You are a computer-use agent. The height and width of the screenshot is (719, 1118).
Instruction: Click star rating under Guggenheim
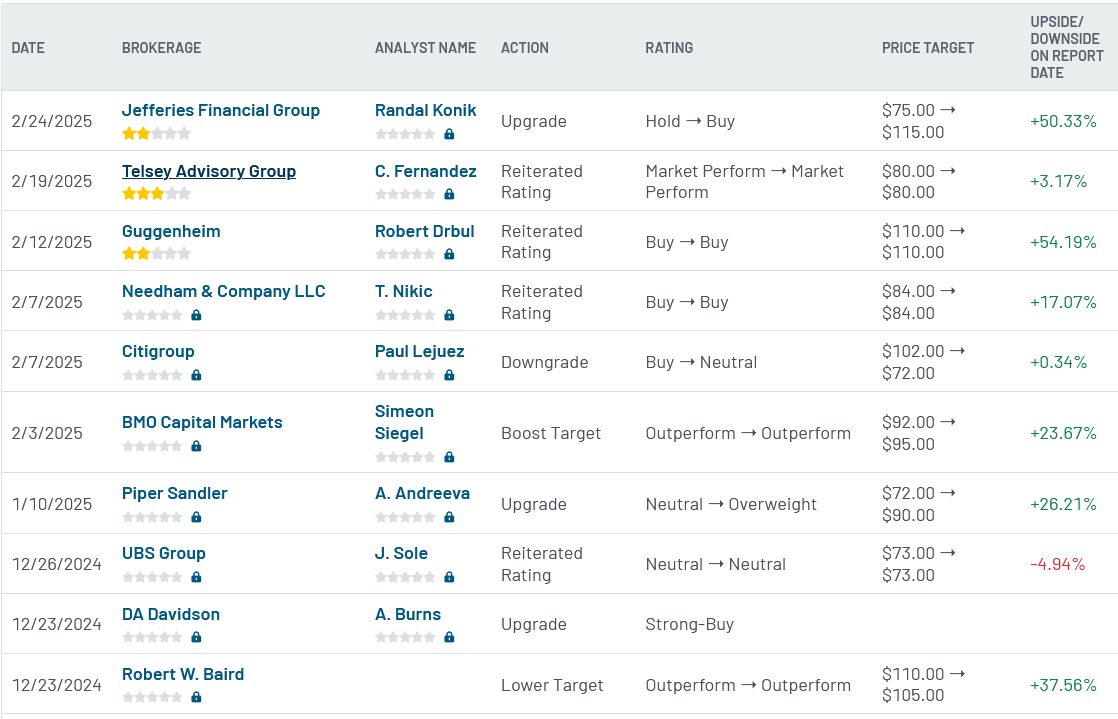click(156, 253)
